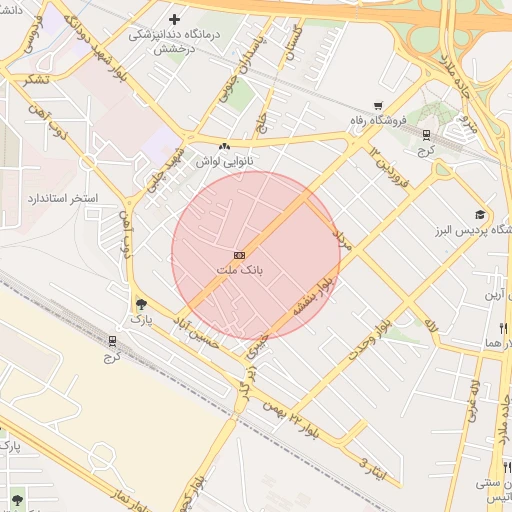Click the جاده ملارد label near مترو
The width and height of the screenshot is (512, 512).
point(455,76)
